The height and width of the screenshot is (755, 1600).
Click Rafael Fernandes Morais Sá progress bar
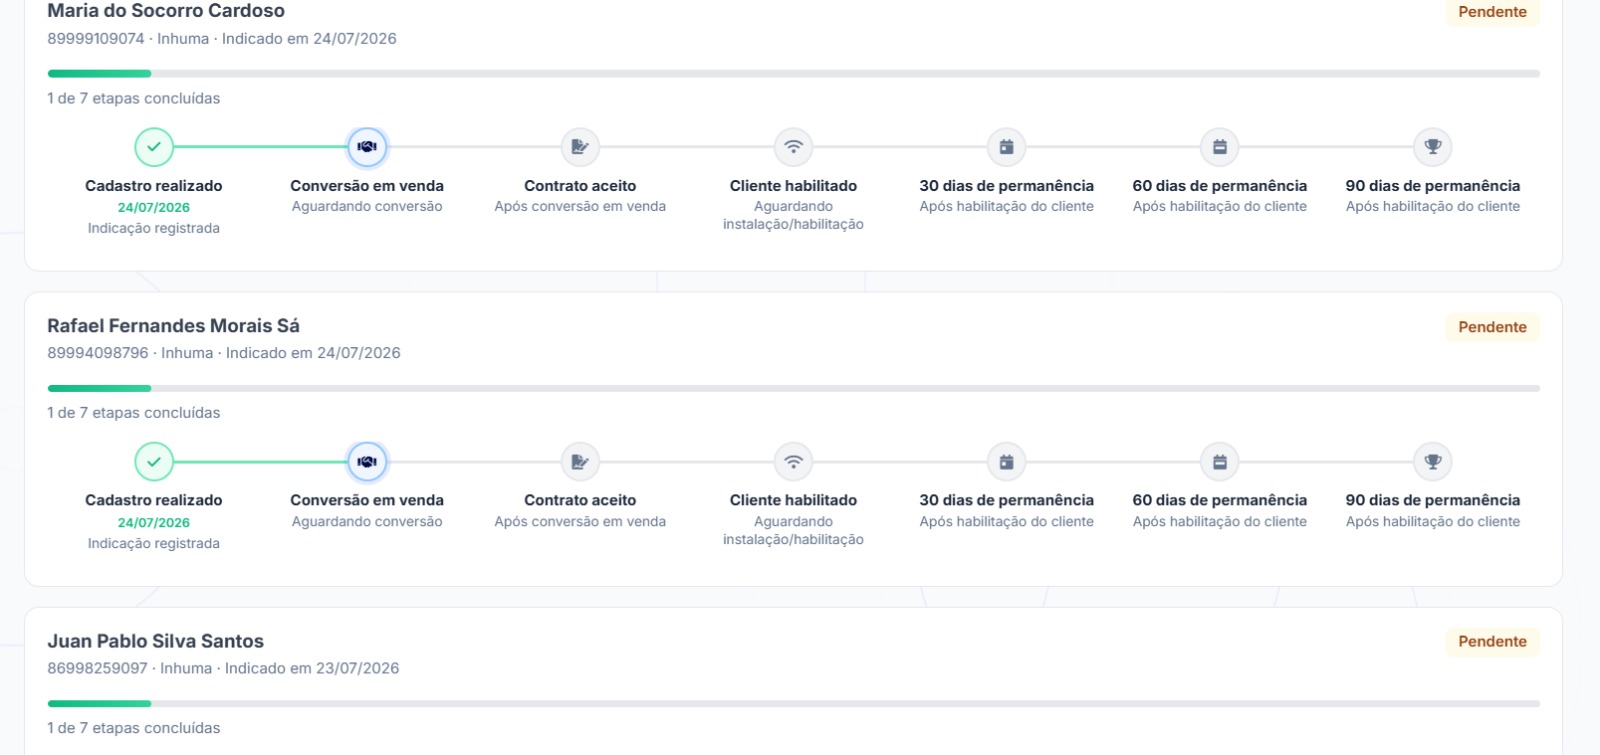point(793,388)
